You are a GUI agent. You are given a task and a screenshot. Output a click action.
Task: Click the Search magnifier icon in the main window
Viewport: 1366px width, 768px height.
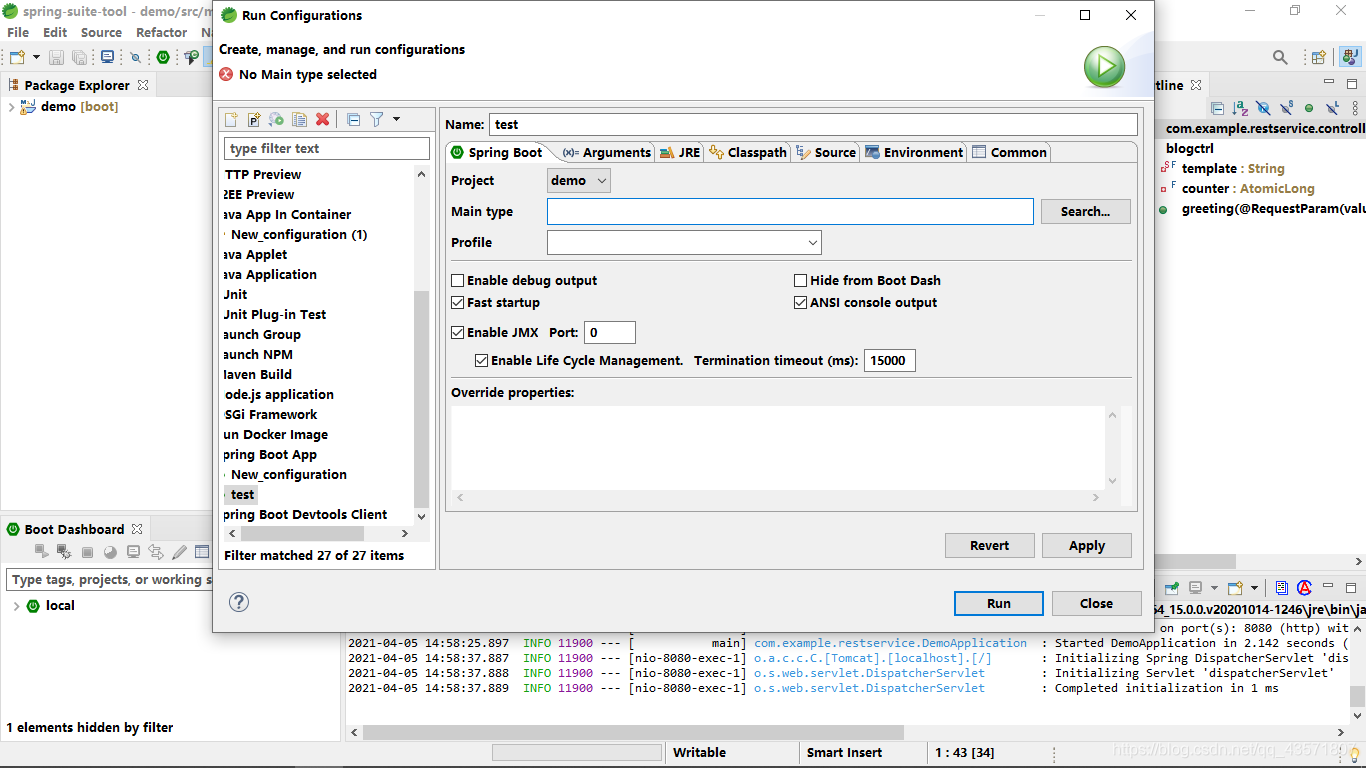1280,57
